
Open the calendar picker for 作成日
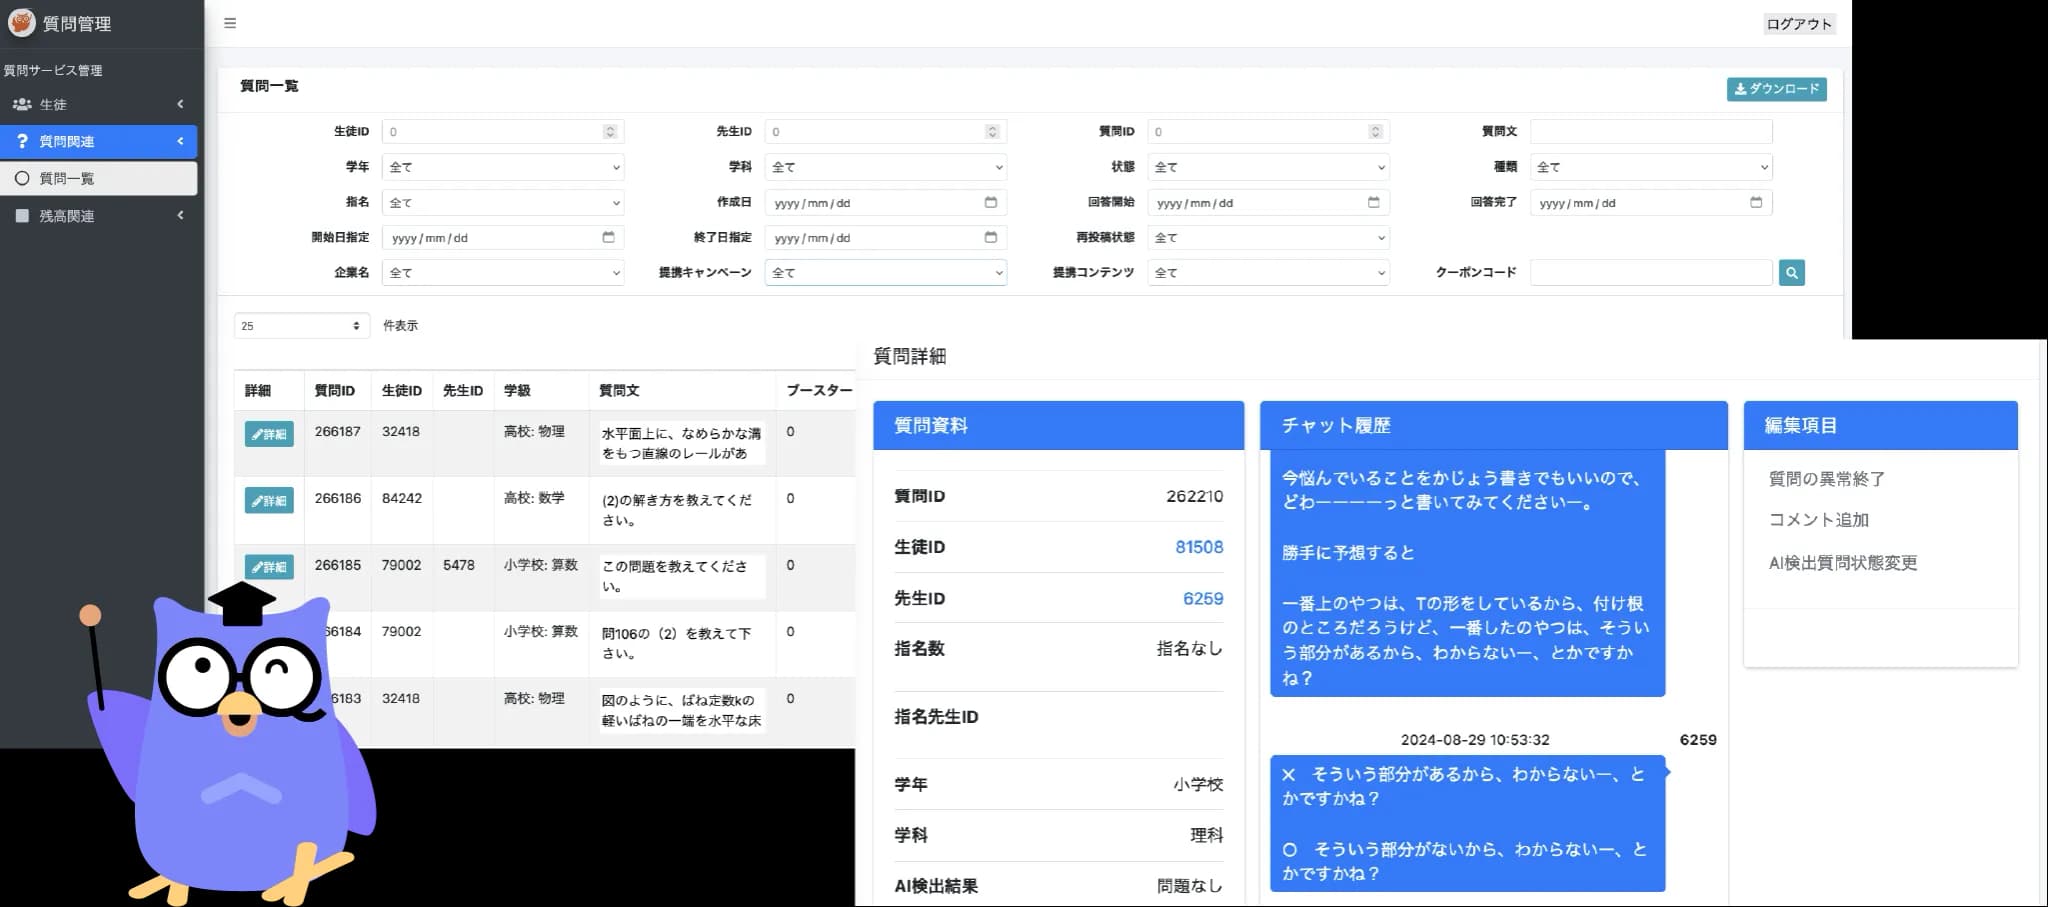[991, 202]
